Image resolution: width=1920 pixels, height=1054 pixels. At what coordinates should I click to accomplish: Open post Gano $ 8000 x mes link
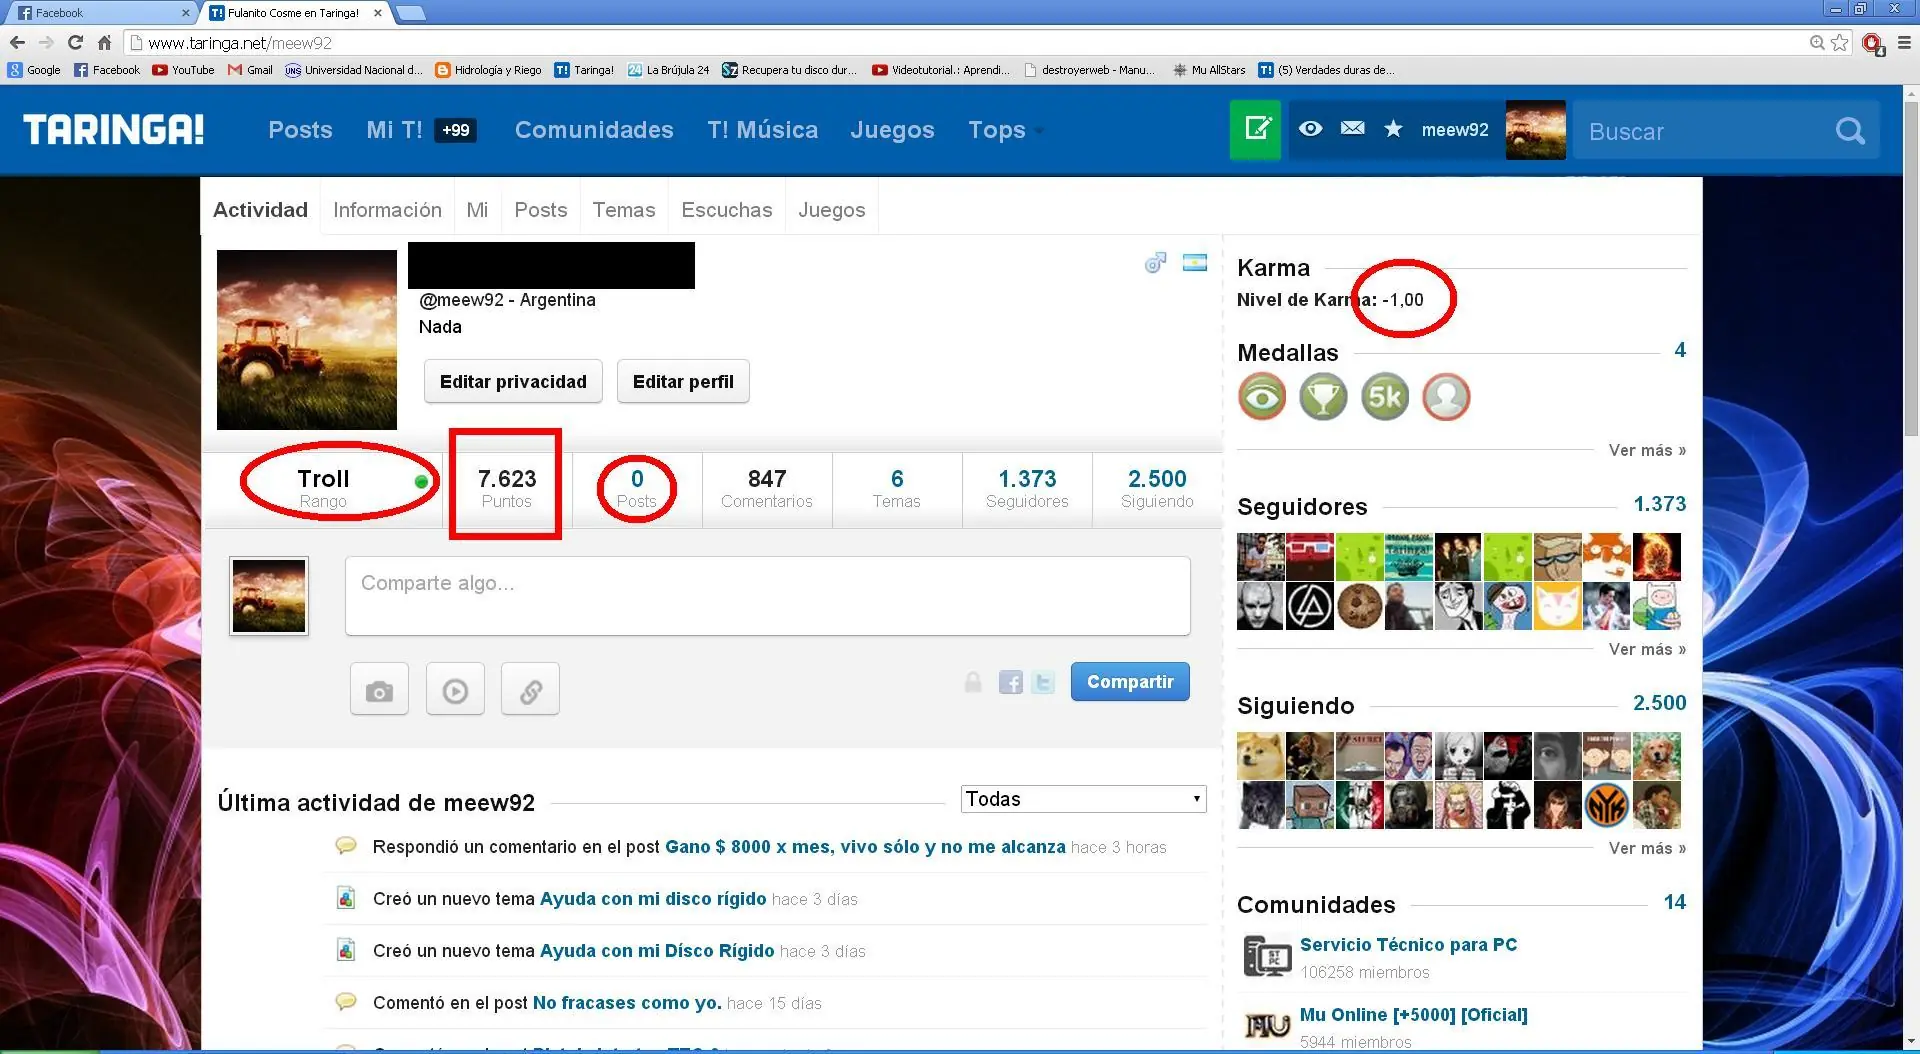click(865, 847)
